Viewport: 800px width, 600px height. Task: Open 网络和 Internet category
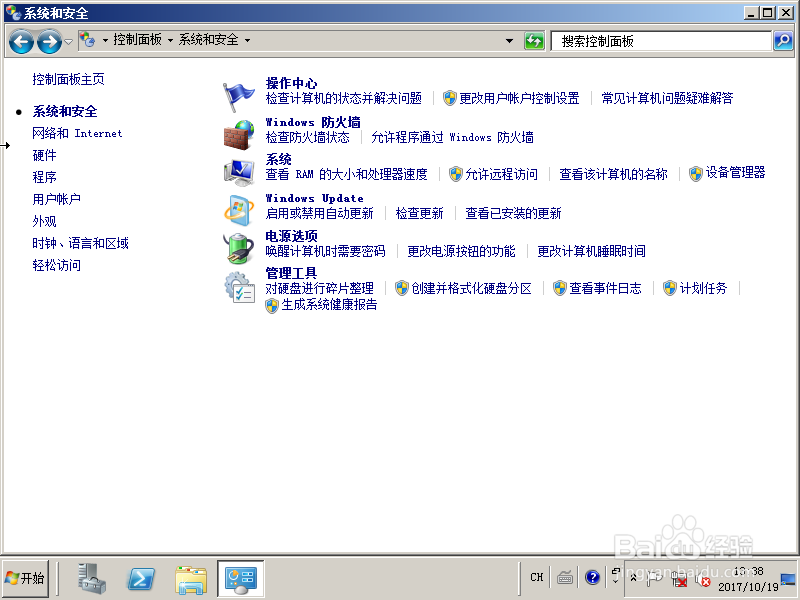(x=77, y=133)
